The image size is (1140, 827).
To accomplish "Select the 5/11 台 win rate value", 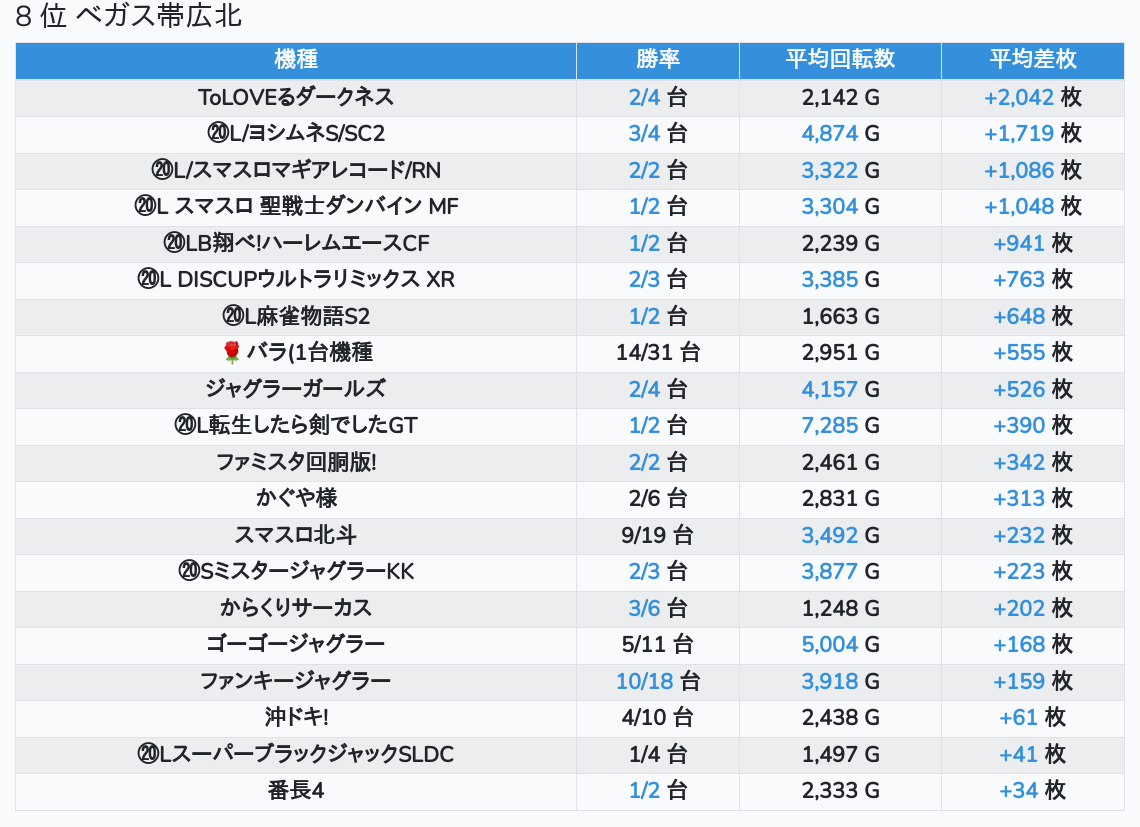I will (x=658, y=644).
